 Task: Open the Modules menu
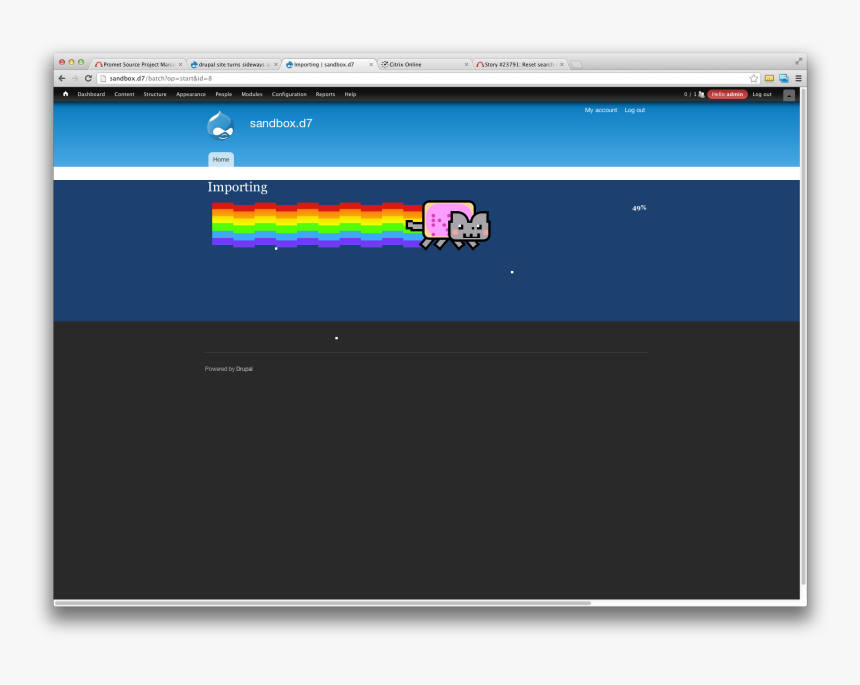tap(251, 94)
